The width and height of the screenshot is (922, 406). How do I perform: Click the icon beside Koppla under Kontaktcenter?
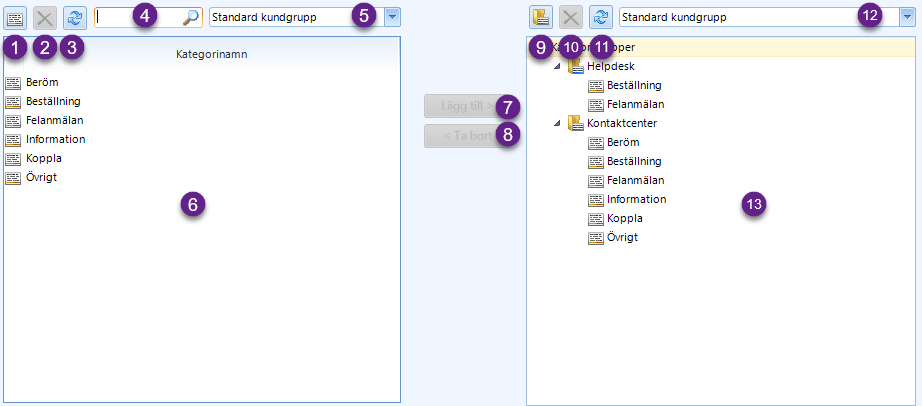click(596, 219)
